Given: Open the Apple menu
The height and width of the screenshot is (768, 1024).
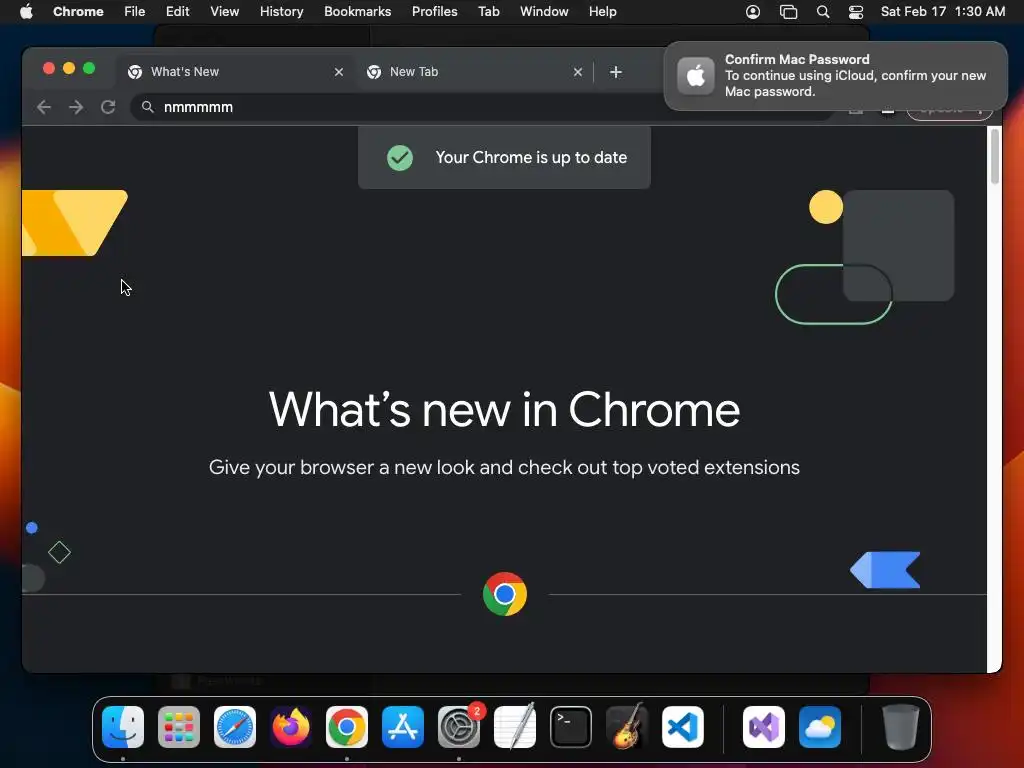Looking at the screenshot, I should [x=26, y=11].
